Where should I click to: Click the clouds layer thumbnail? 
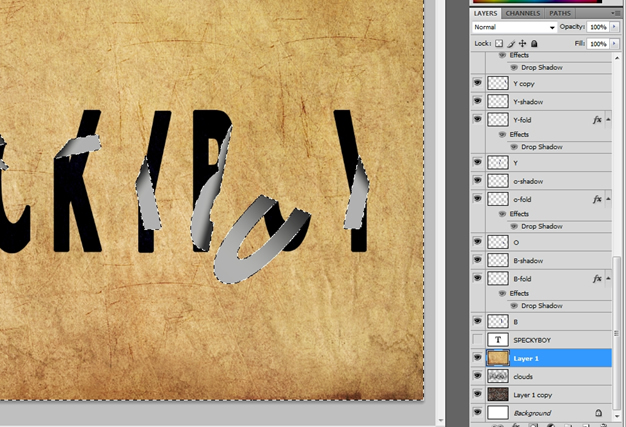[x=498, y=376]
